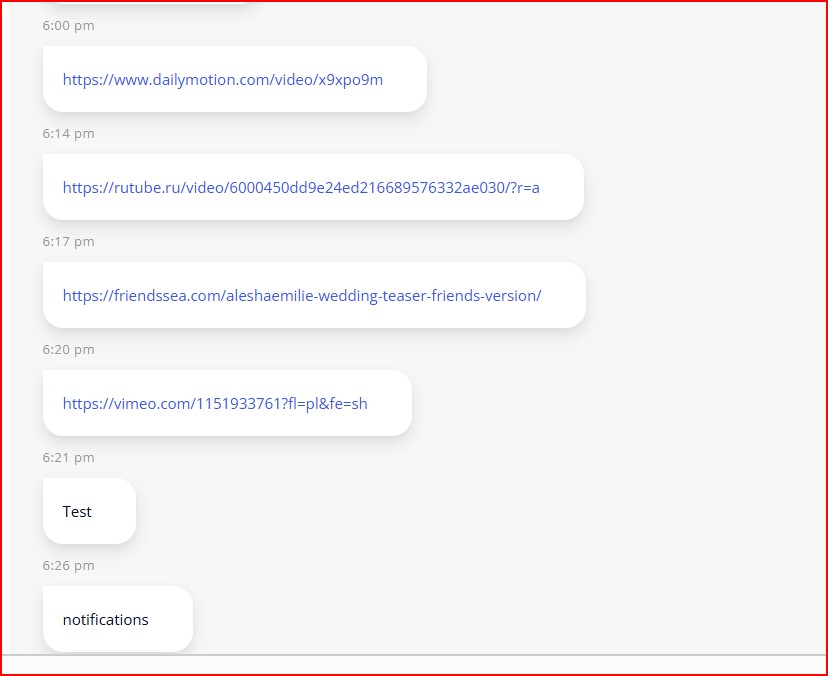Click the bubble padding after the Vimeo URL
Viewport: 828px width, 676px height.
coord(390,404)
